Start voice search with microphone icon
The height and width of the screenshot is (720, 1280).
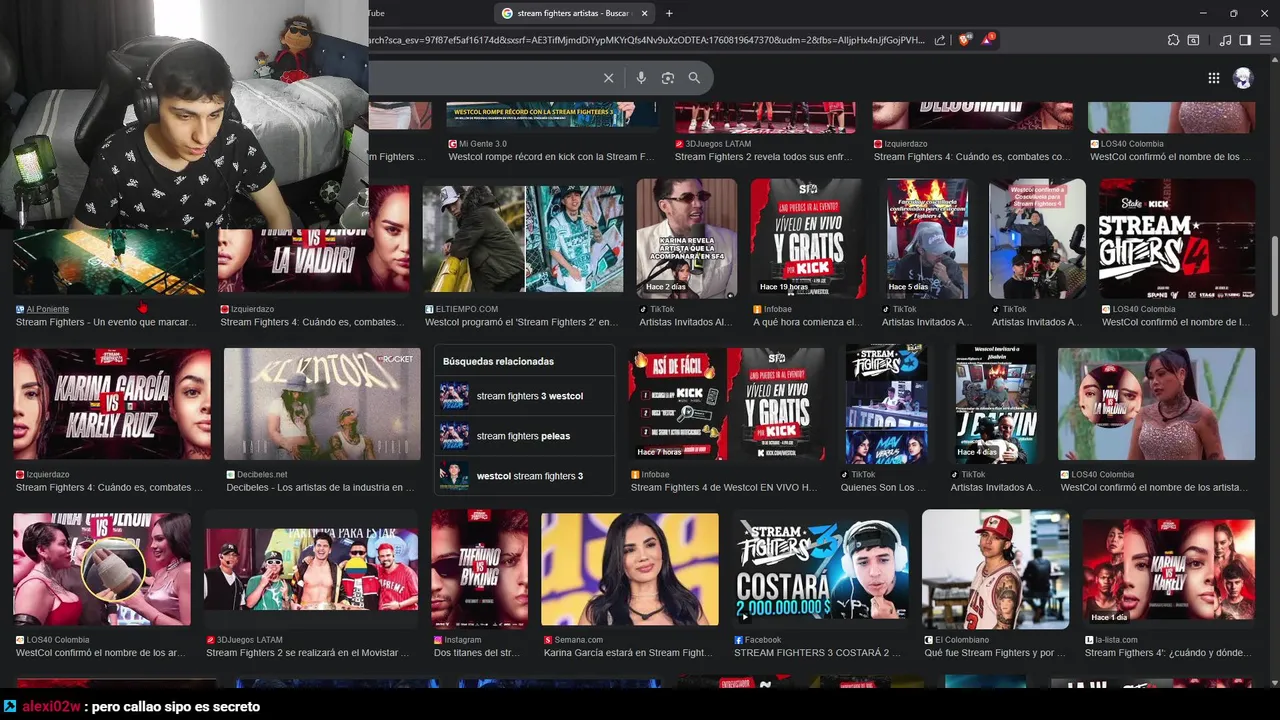pos(641,78)
